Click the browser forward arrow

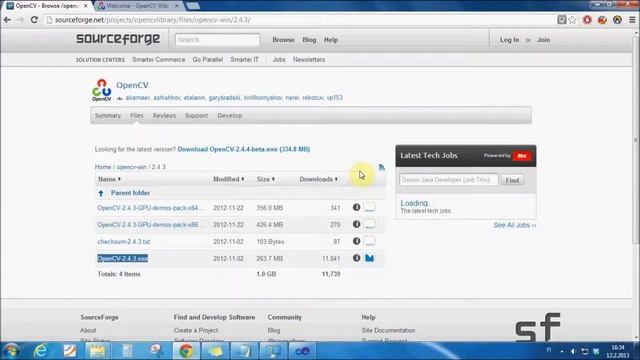coord(20,20)
